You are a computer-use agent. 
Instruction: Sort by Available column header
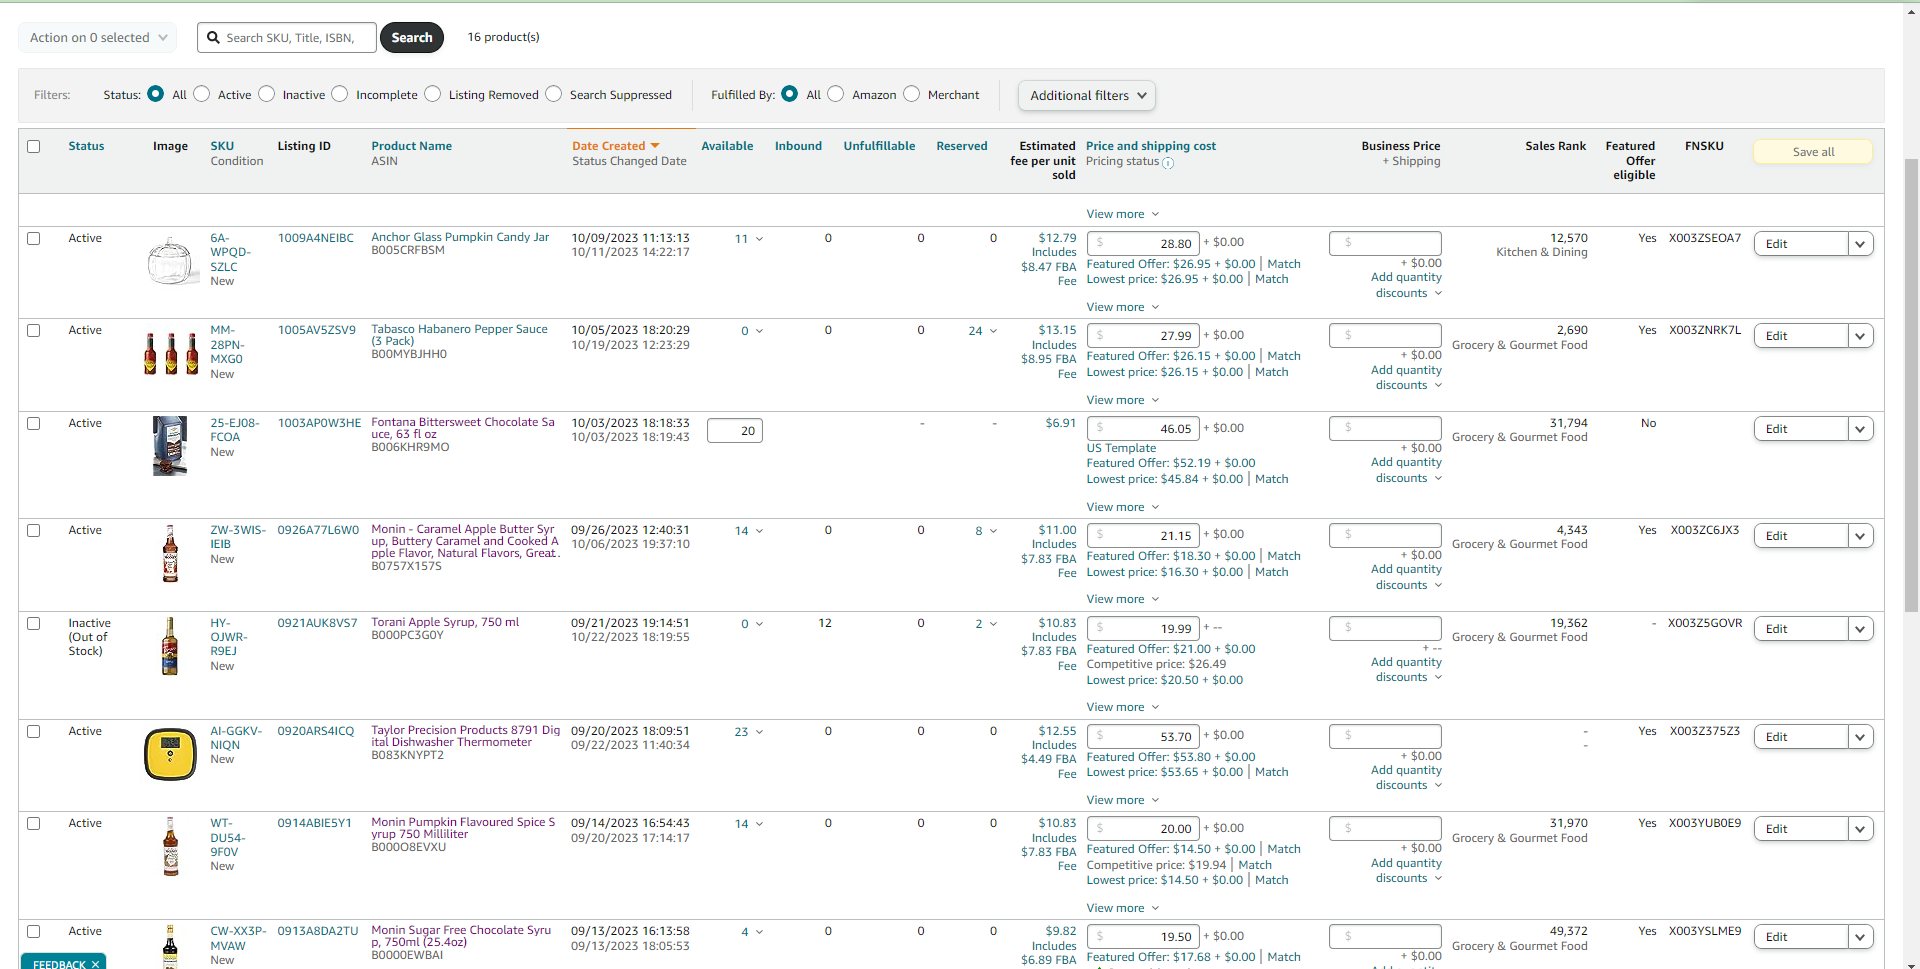click(x=727, y=146)
